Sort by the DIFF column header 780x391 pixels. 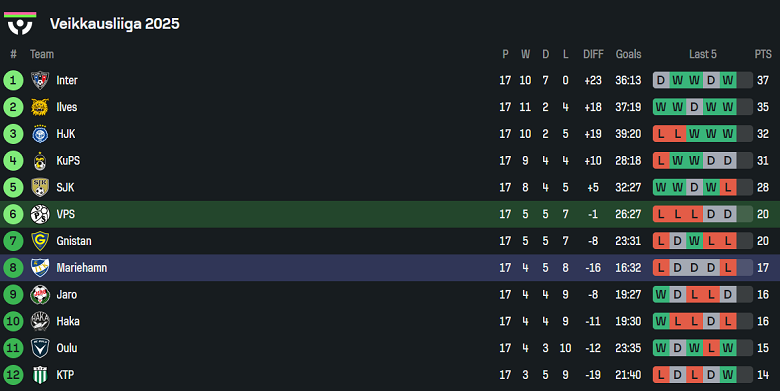[593, 54]
